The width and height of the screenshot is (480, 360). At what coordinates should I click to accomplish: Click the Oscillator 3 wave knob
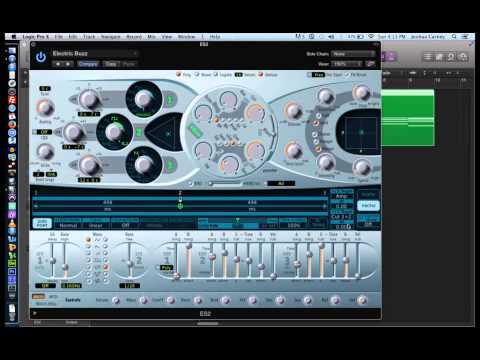pyautogui.click(x=144, y=164)
